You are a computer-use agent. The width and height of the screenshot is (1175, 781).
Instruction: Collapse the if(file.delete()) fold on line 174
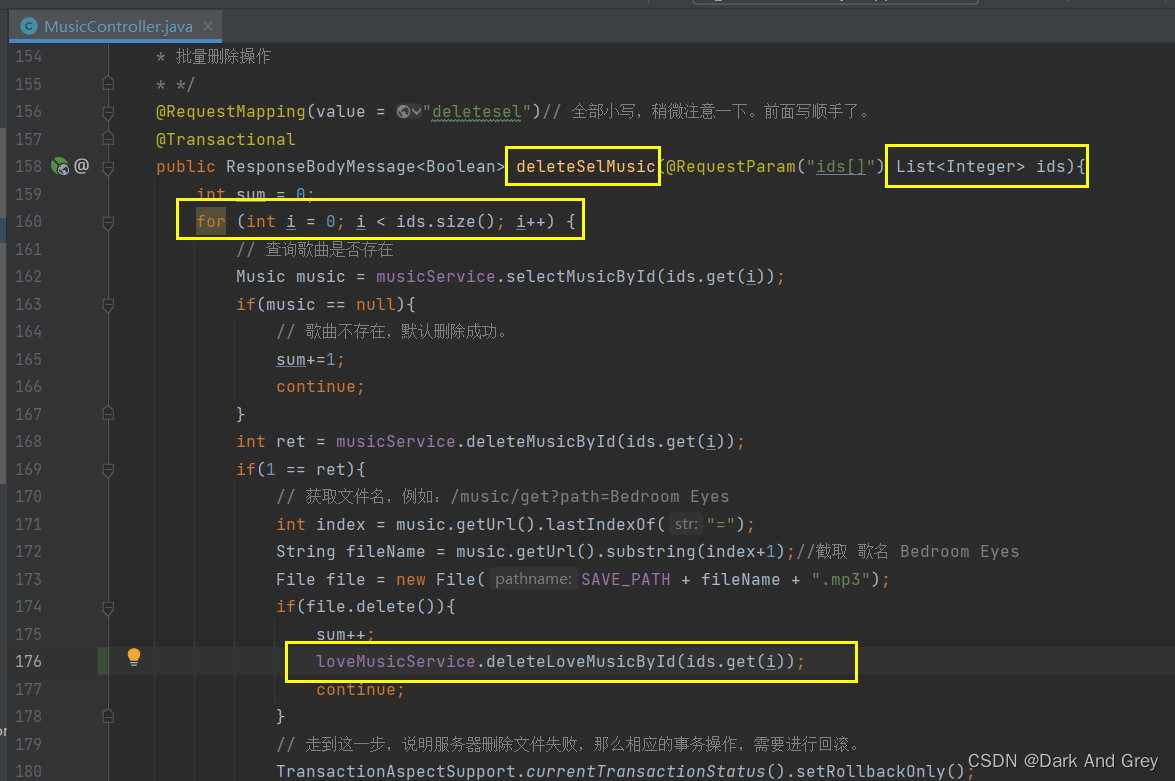108,606
